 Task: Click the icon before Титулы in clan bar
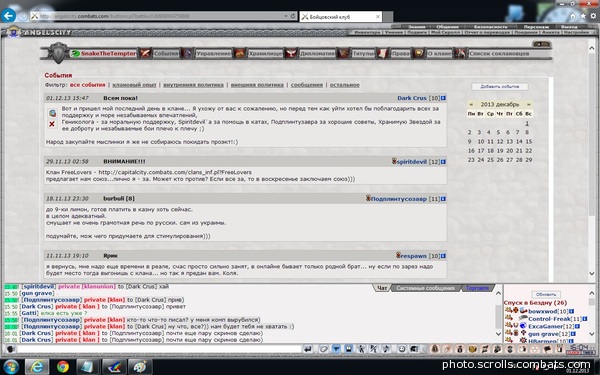pyautogui.click(x=344, y=54)
